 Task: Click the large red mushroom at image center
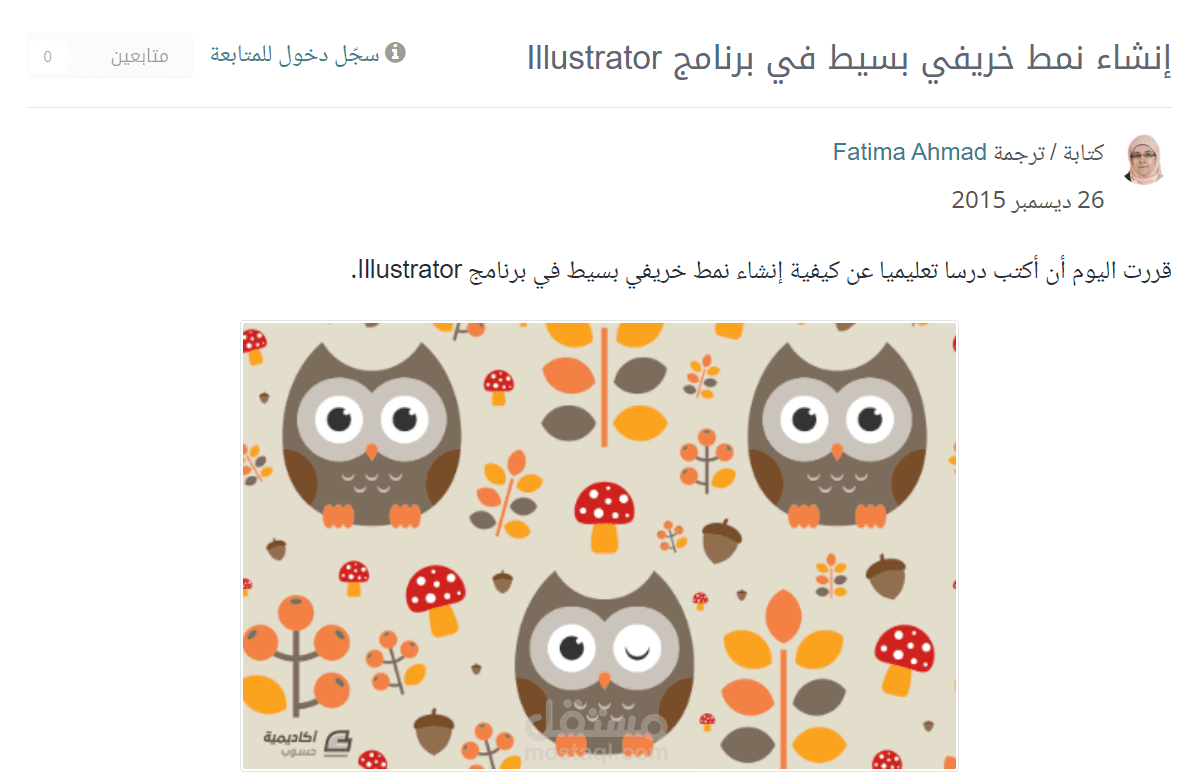pos(605,516)
